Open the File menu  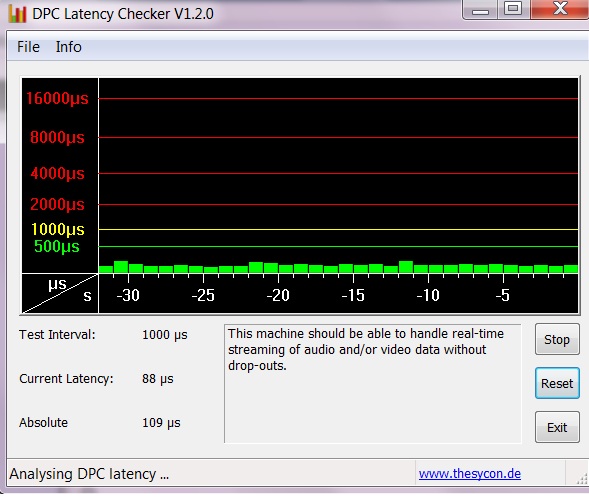pyautogui.click(x=28, y=47)
